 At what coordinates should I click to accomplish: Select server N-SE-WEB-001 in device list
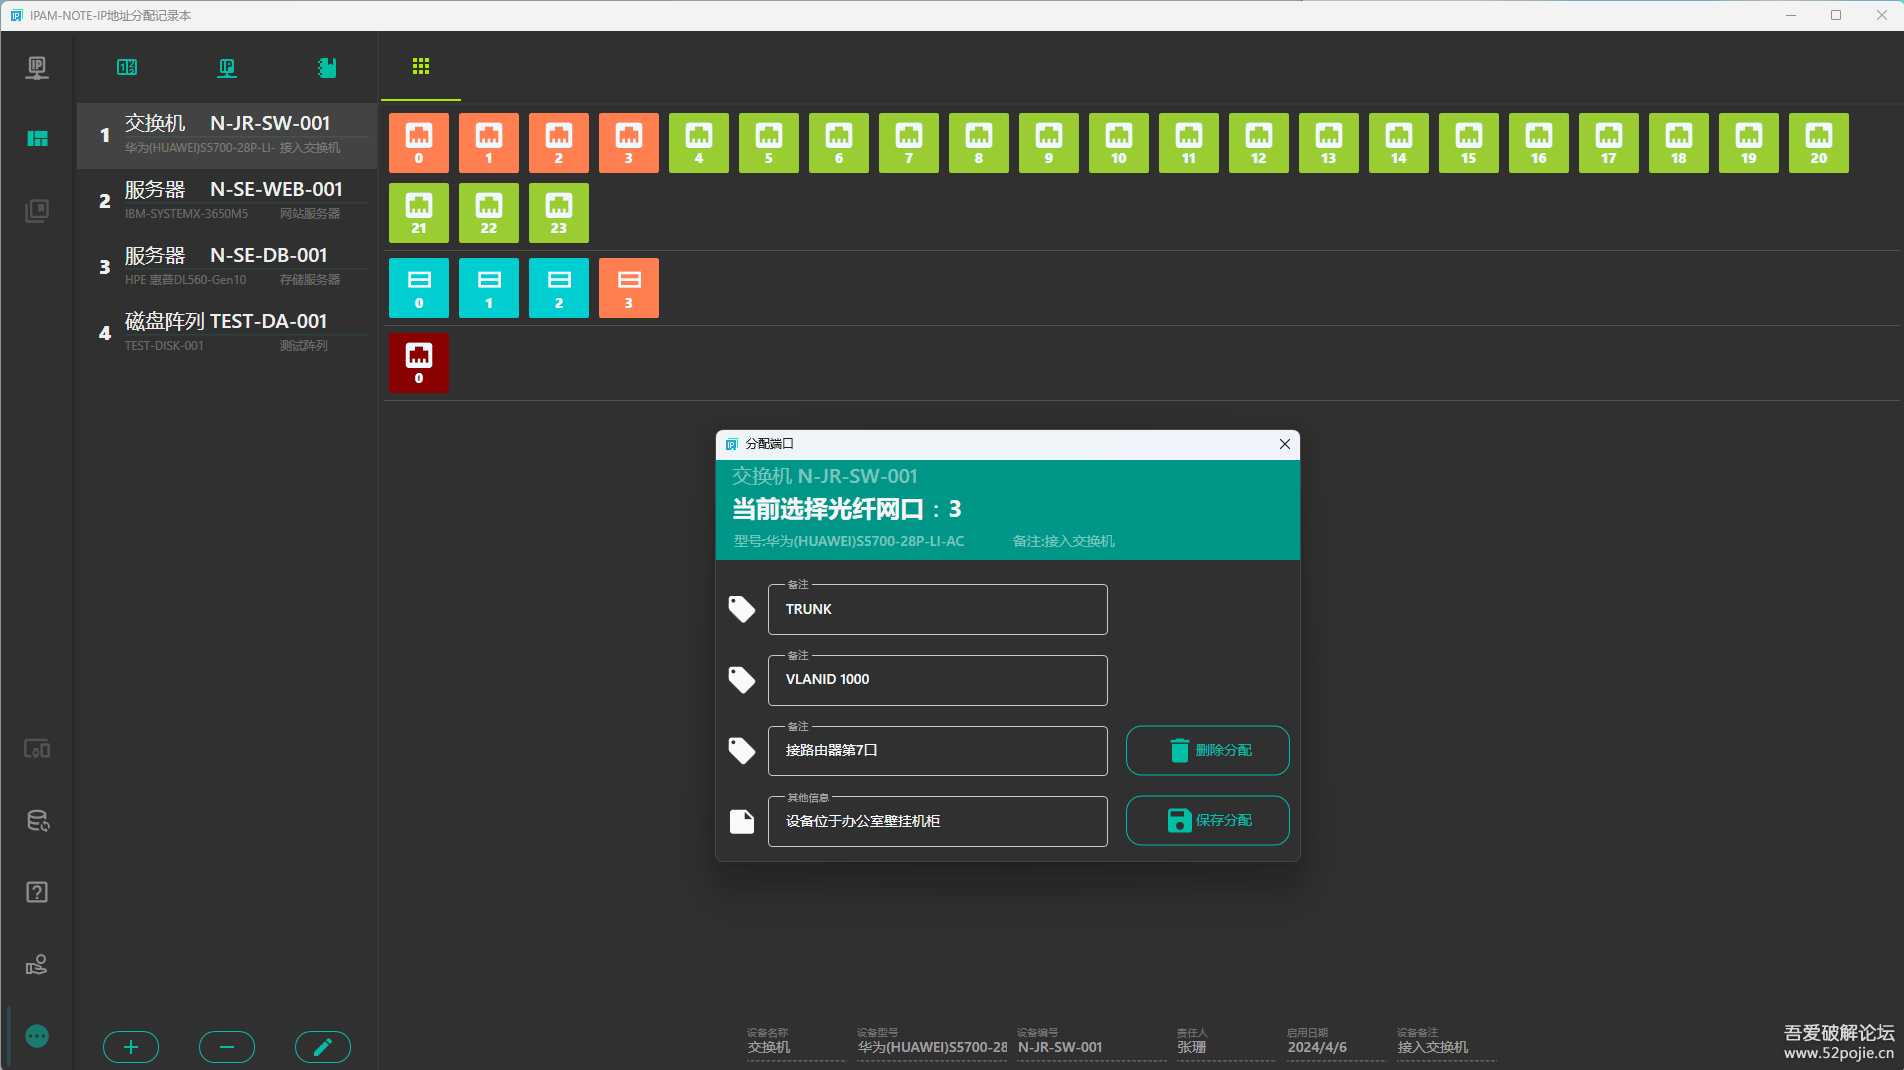coord(227,201)
